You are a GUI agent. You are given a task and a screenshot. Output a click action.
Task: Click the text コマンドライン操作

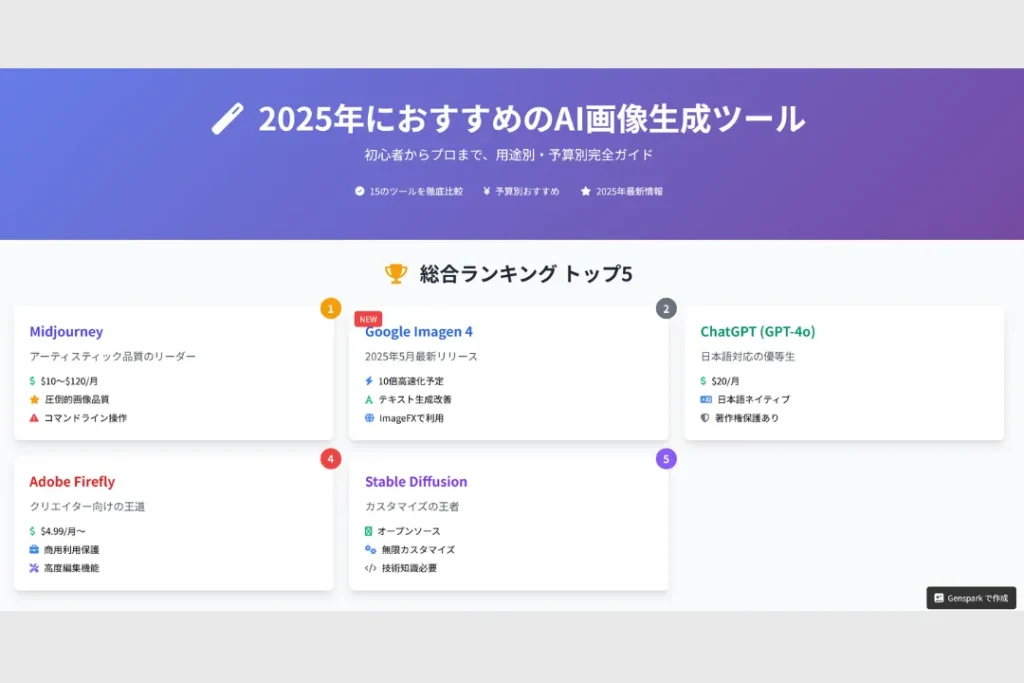86,418
